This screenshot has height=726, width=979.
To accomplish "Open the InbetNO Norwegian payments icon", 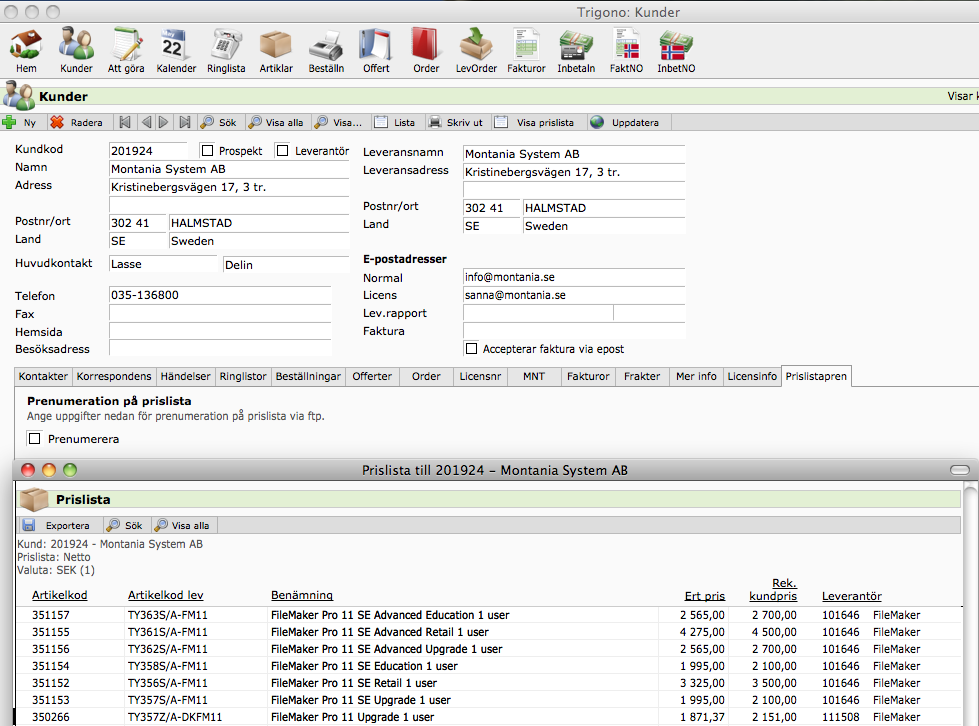I will tap(676, 51).
